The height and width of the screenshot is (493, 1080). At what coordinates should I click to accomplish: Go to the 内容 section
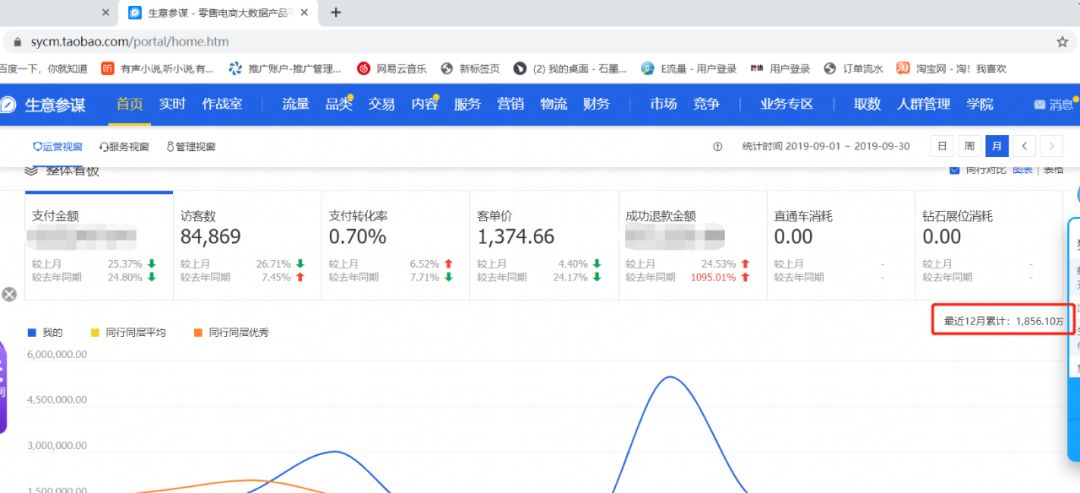[424, 105]
